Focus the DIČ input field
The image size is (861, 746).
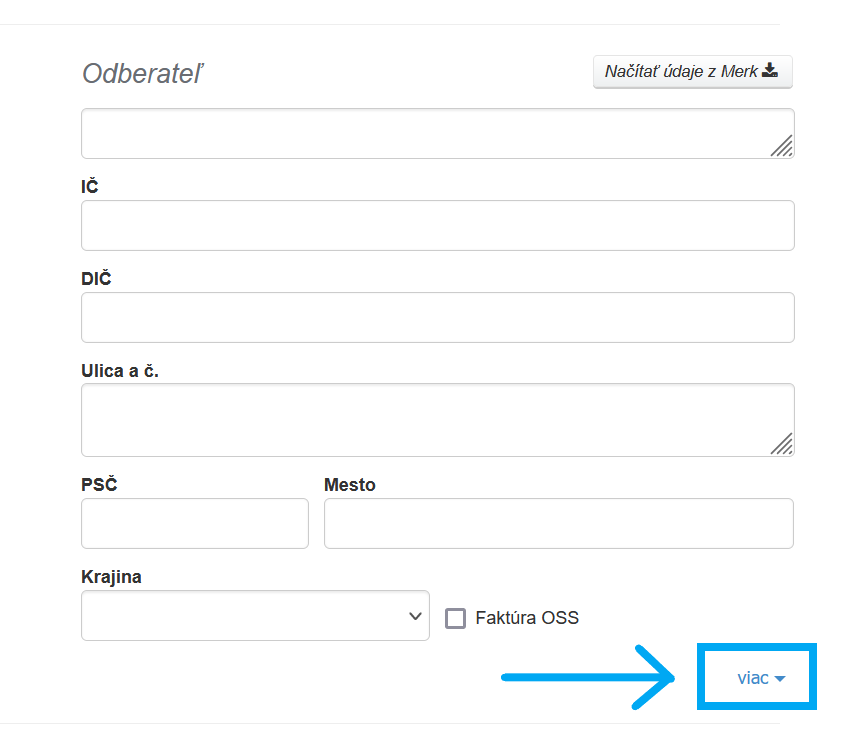[437, 317]
